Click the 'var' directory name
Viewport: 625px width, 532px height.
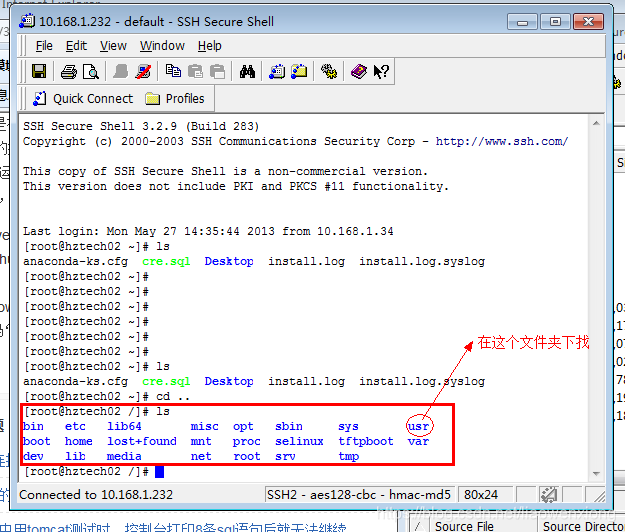(418, 442)
